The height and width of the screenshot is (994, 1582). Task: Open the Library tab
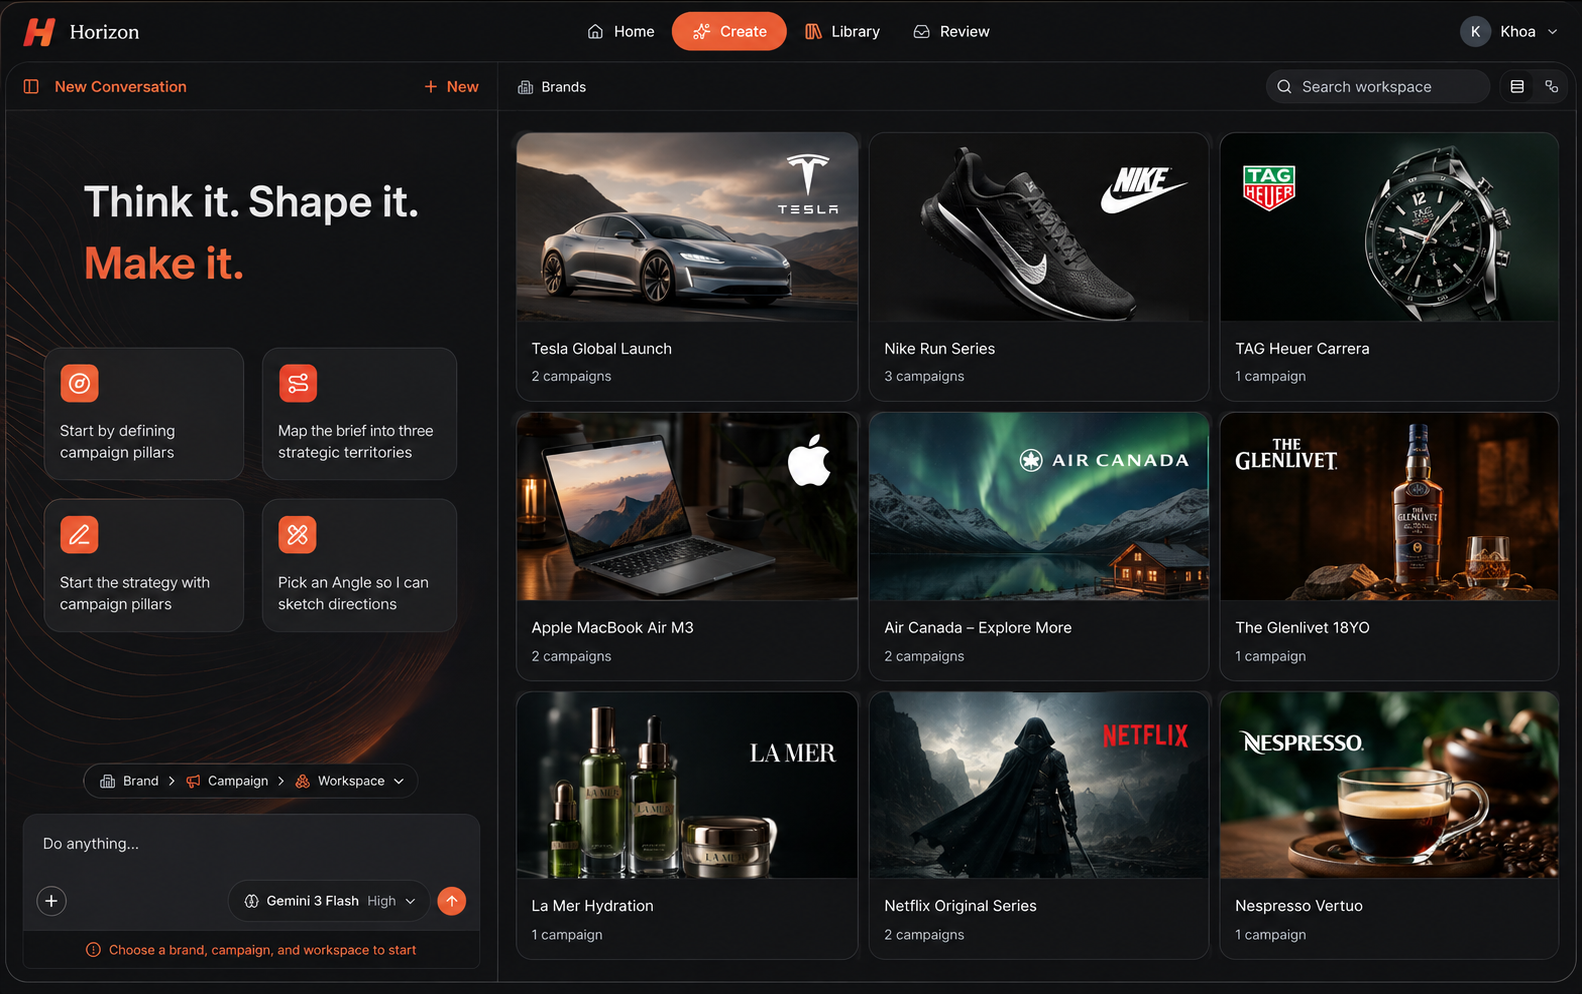tap(843, 32)
